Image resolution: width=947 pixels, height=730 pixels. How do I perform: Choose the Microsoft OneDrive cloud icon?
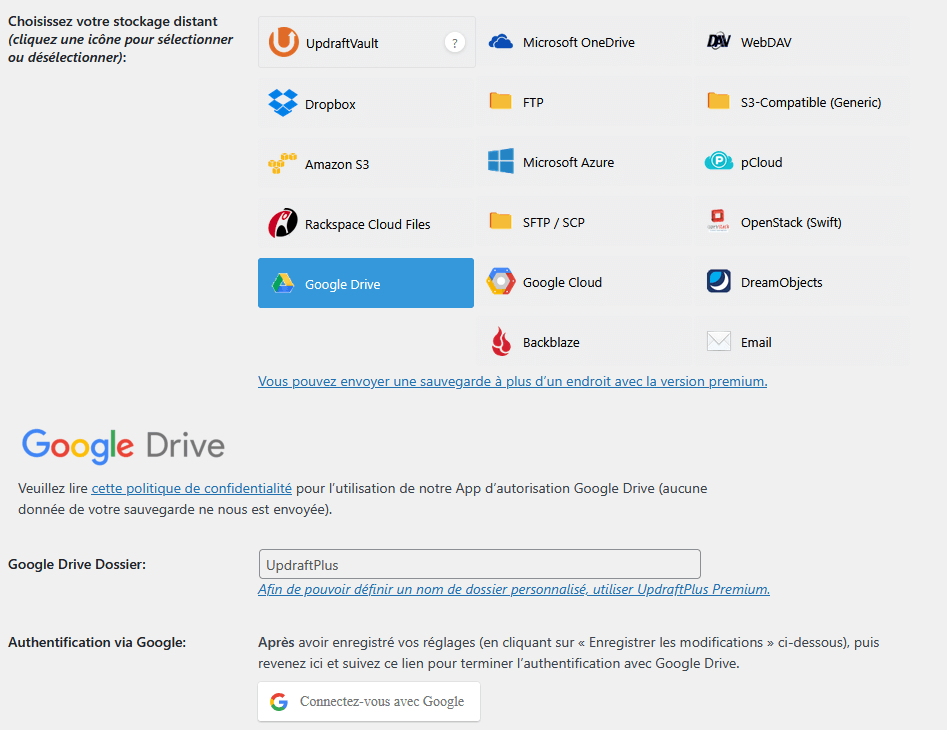click(501, 42)
